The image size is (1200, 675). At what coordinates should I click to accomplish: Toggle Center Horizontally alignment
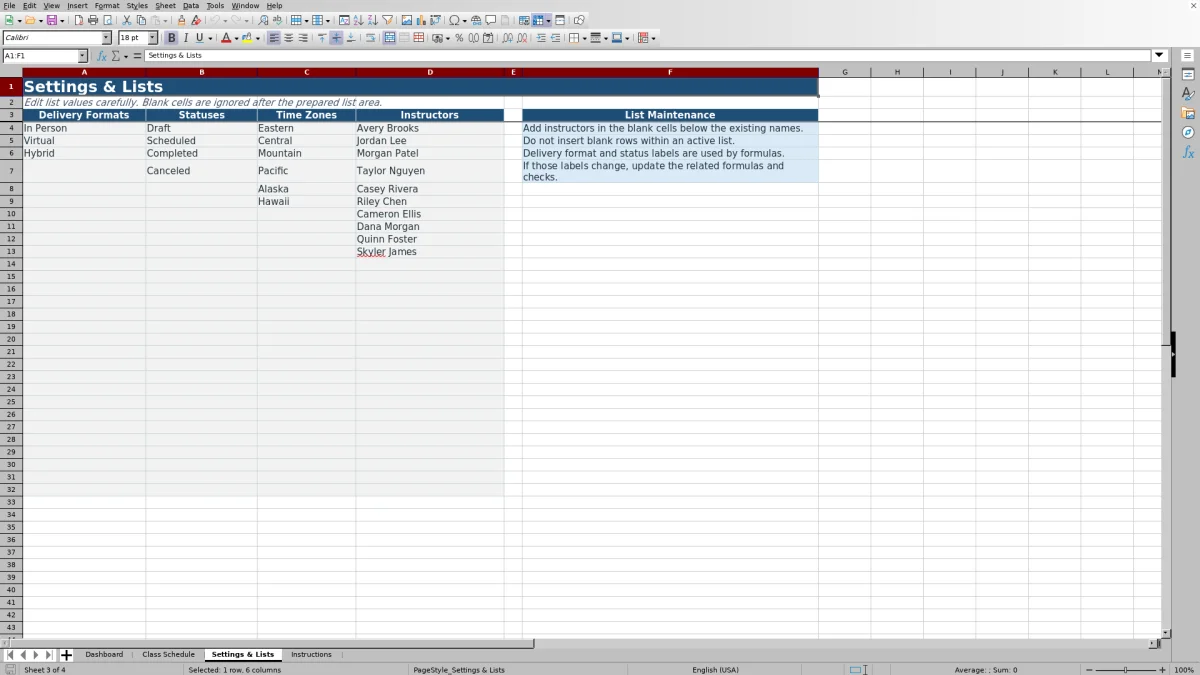pyautogui.click(x=288, y=38)
